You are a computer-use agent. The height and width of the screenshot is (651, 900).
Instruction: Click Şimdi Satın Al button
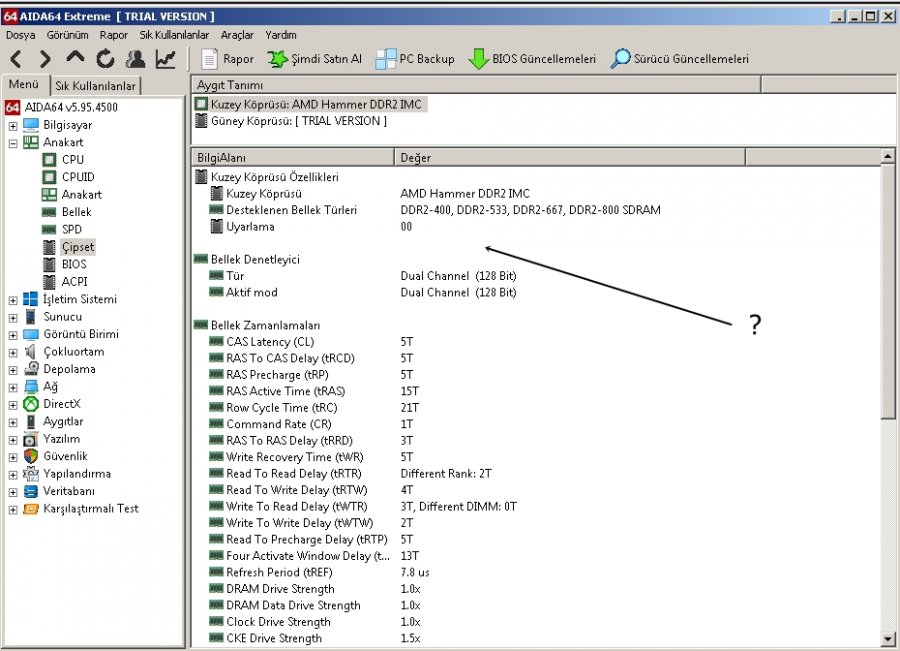pos(314,59)
